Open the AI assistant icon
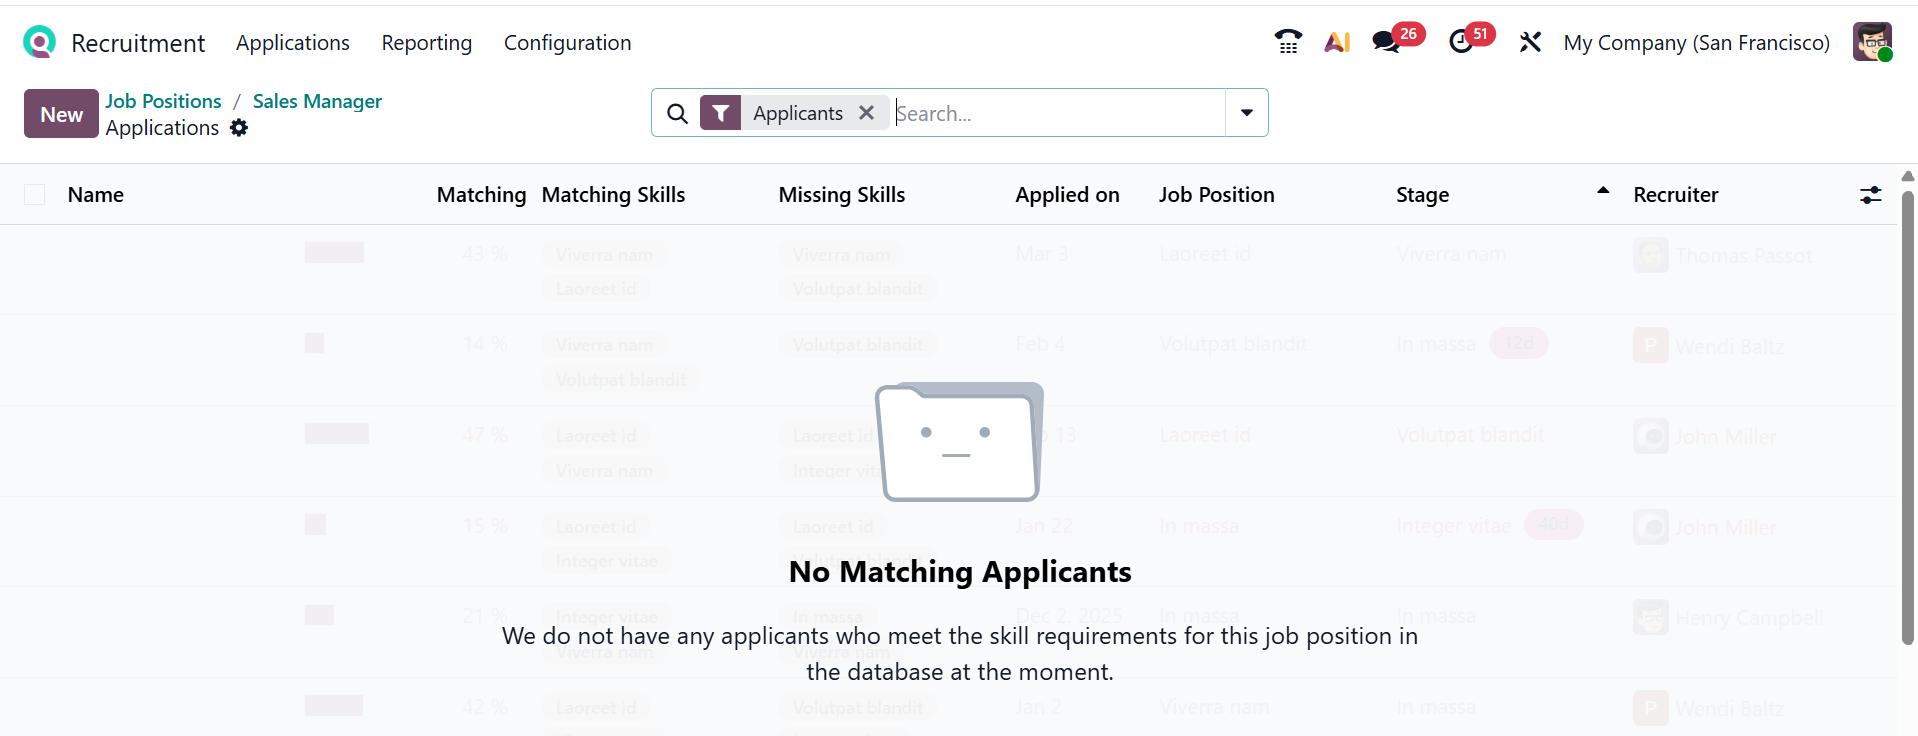 tap(1337, 42)
